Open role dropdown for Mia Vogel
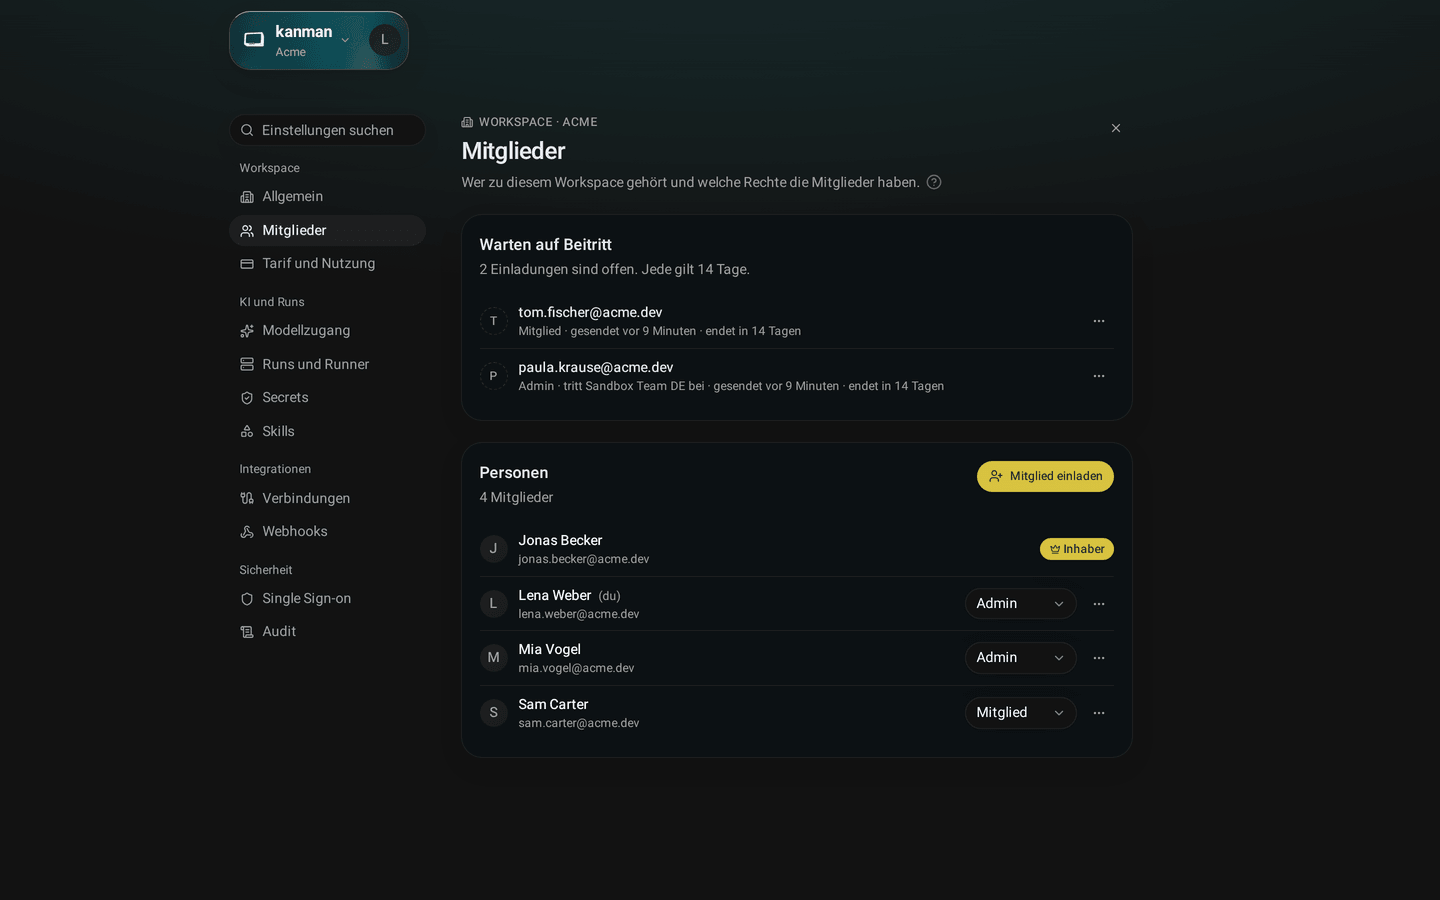This screenshot has width=1440, height=900. click(1020, 658)
